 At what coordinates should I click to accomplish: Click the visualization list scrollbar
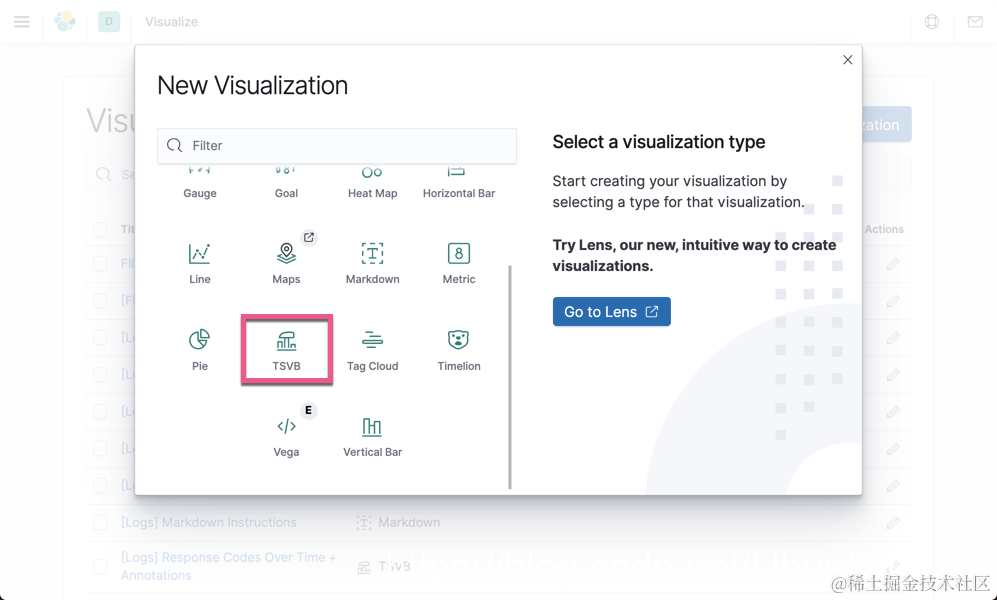pos(510,377)
